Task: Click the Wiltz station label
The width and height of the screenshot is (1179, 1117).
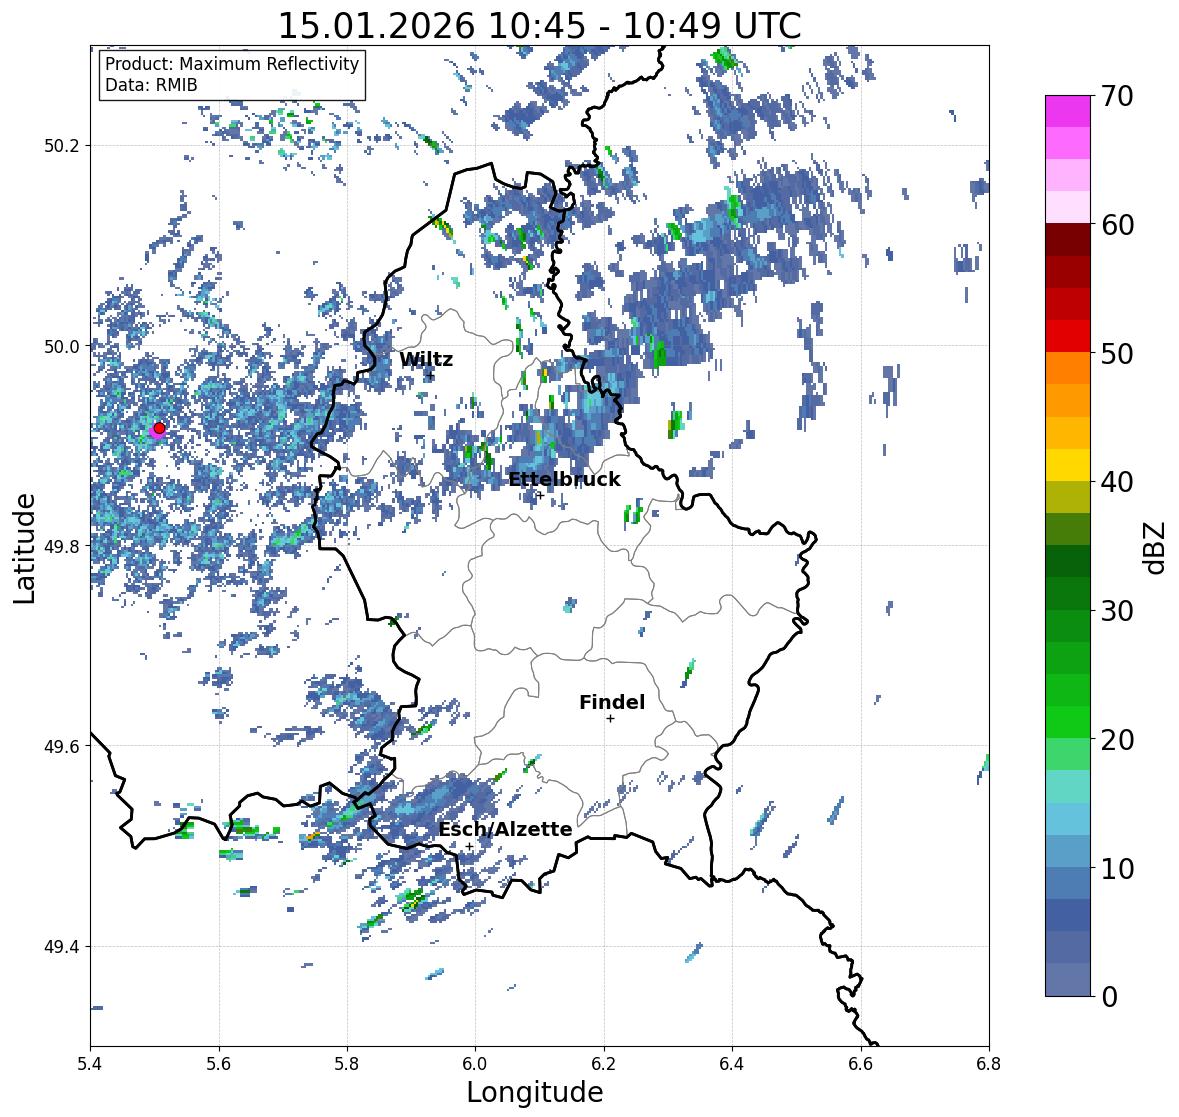Action: coord(426,359)
